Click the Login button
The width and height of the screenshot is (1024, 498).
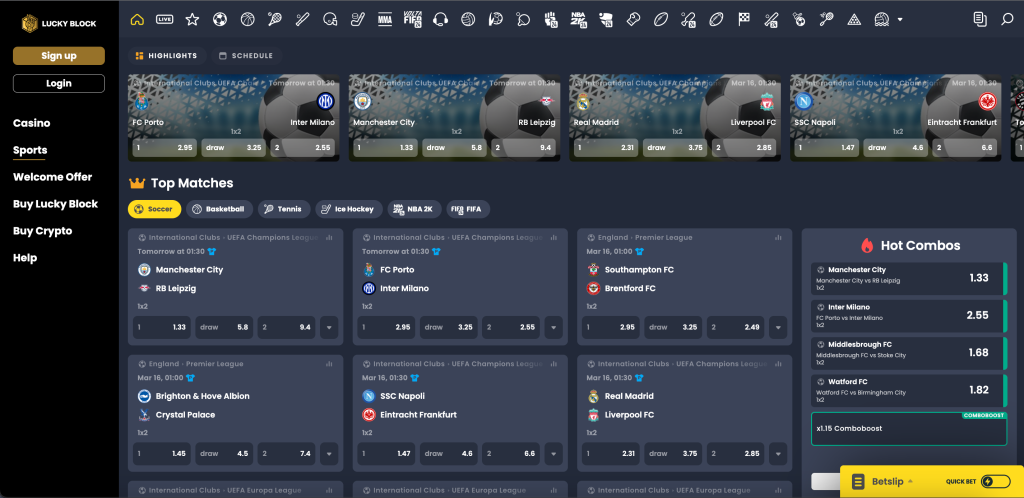coord(59,84)
